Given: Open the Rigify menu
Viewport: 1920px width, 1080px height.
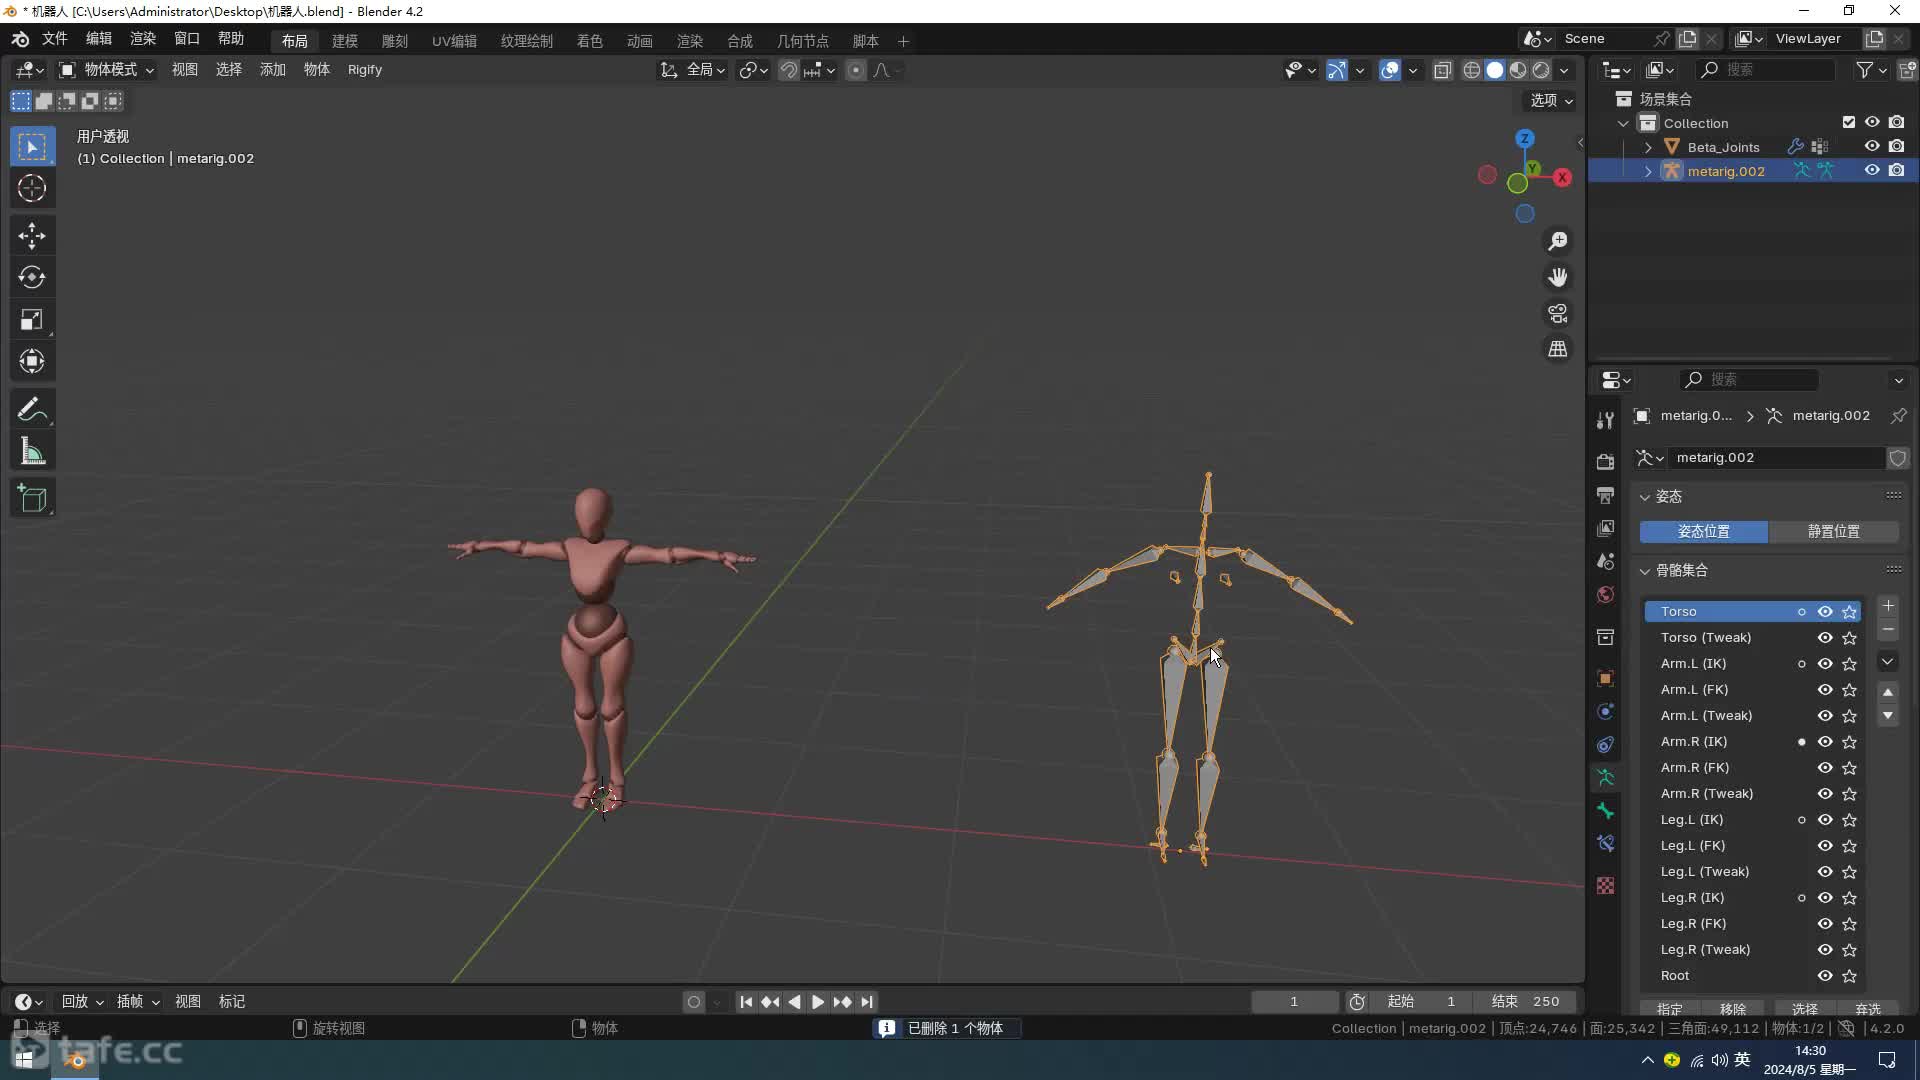Looking at the screenshot, I should [x=365, y=70].
